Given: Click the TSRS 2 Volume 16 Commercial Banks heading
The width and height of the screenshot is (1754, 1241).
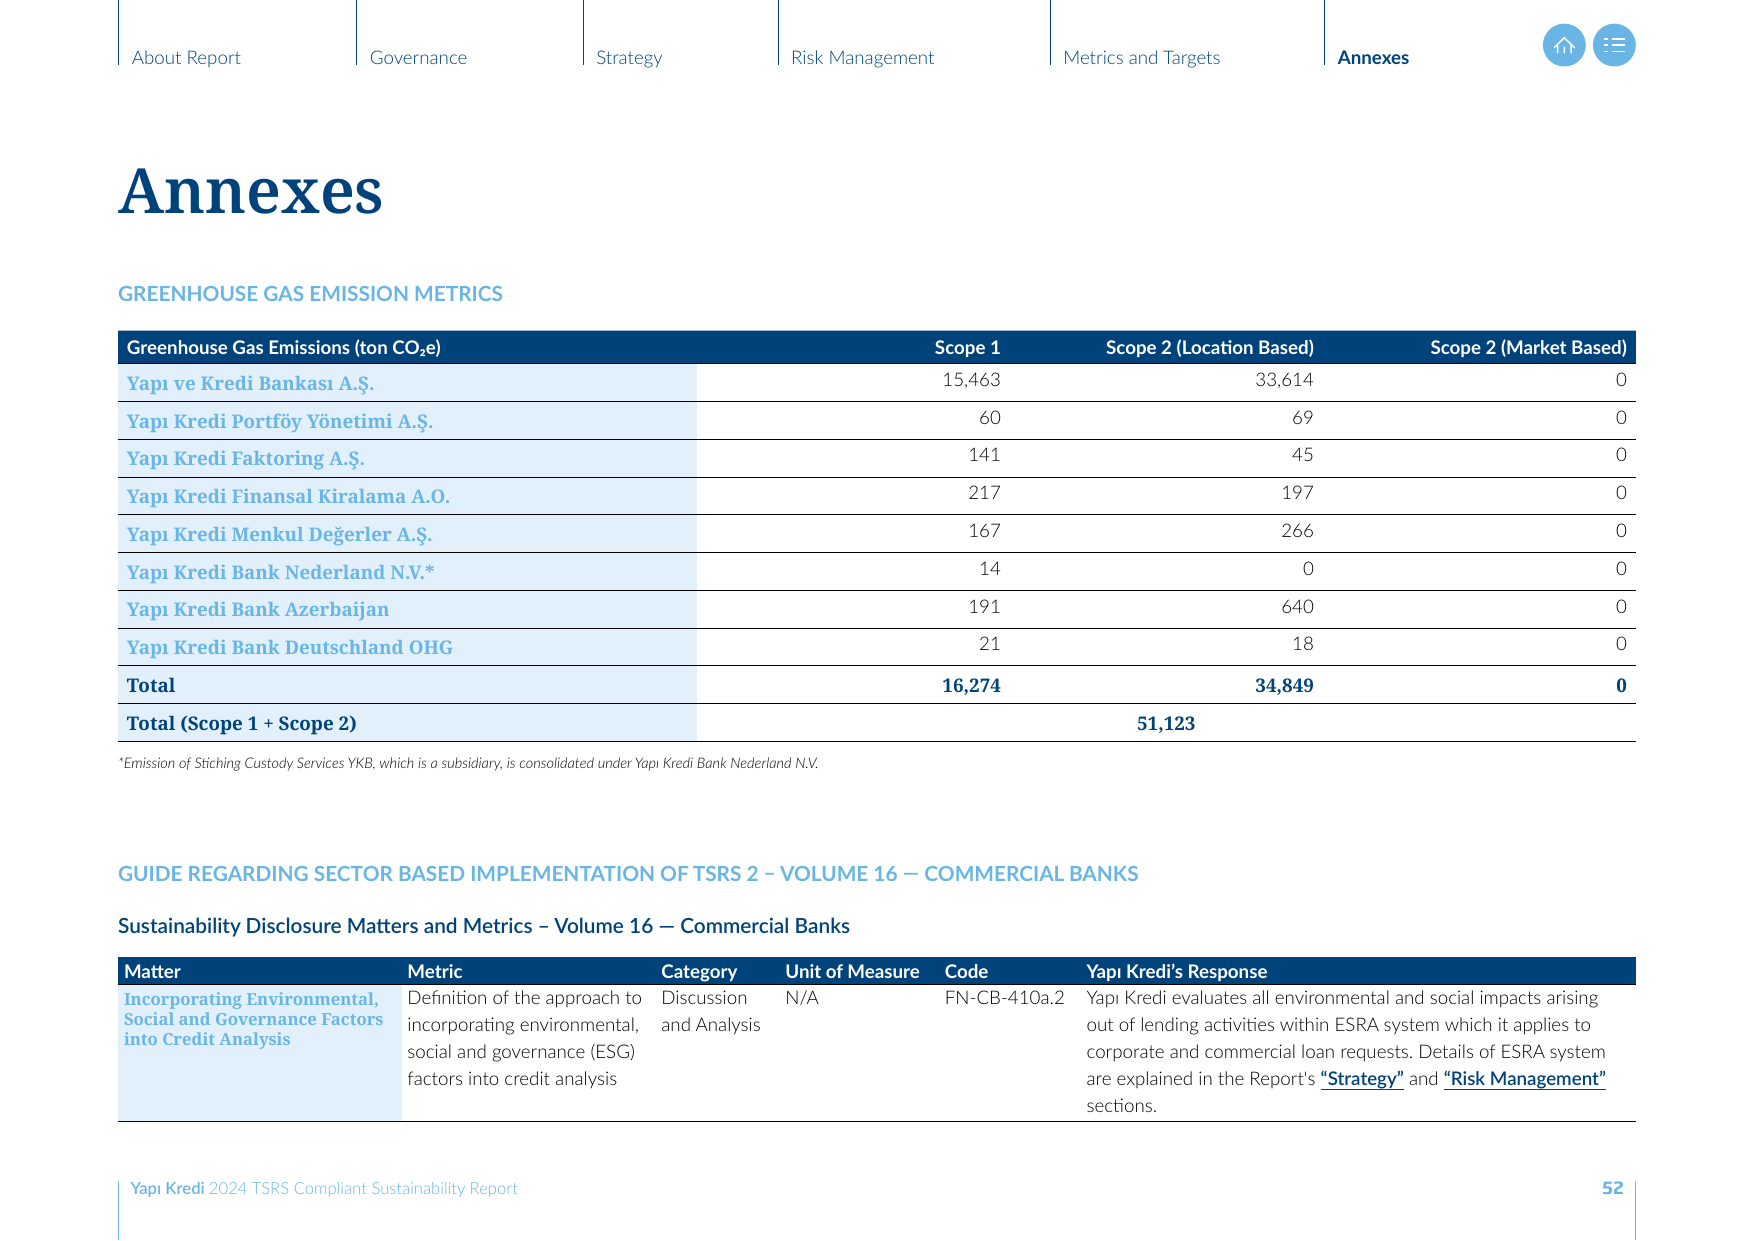Looking at the screenshot, I should (x=628, y=874).
